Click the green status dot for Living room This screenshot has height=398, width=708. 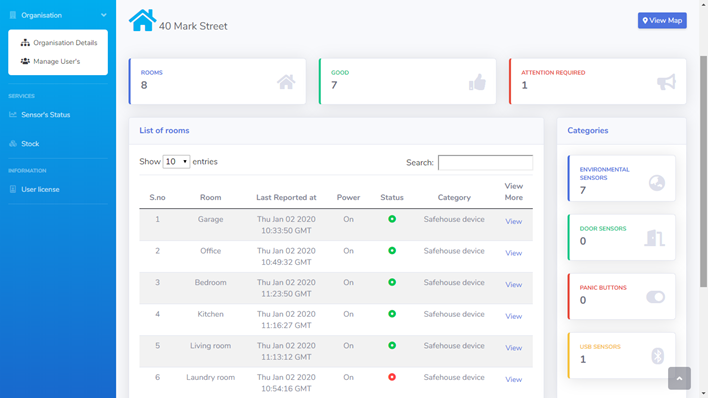(392, 346)
